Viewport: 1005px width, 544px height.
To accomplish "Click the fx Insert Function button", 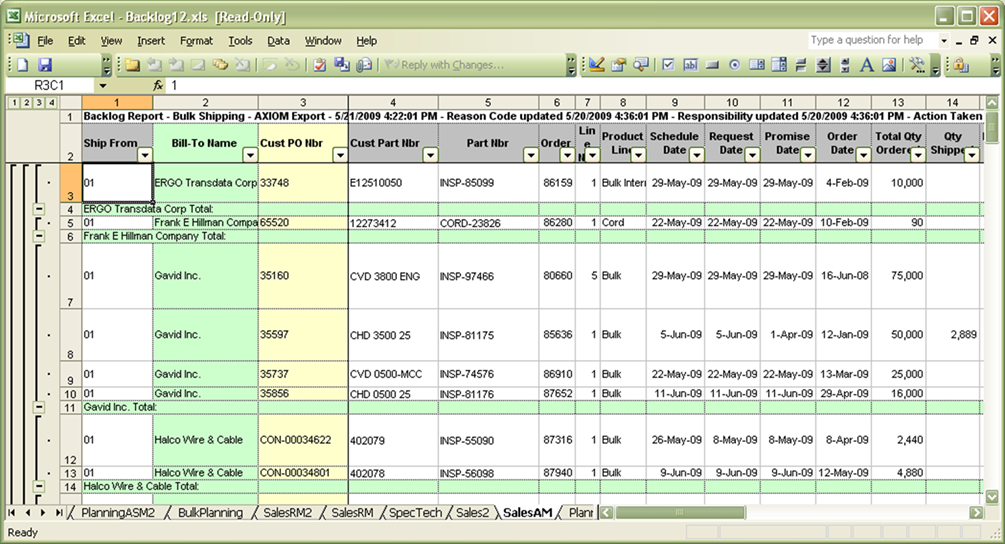I will click(x=158, y=85).
